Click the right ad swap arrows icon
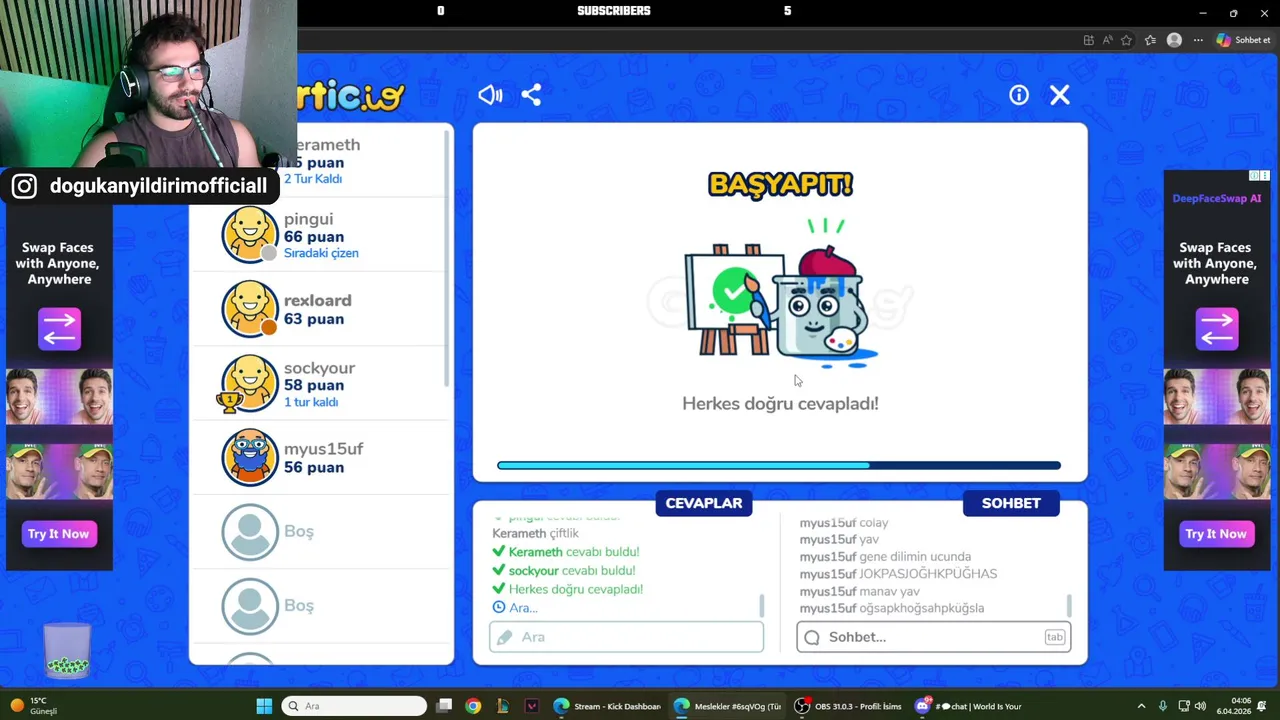This screenshot has width=1280, height=720. click(x=1216, y=329)
